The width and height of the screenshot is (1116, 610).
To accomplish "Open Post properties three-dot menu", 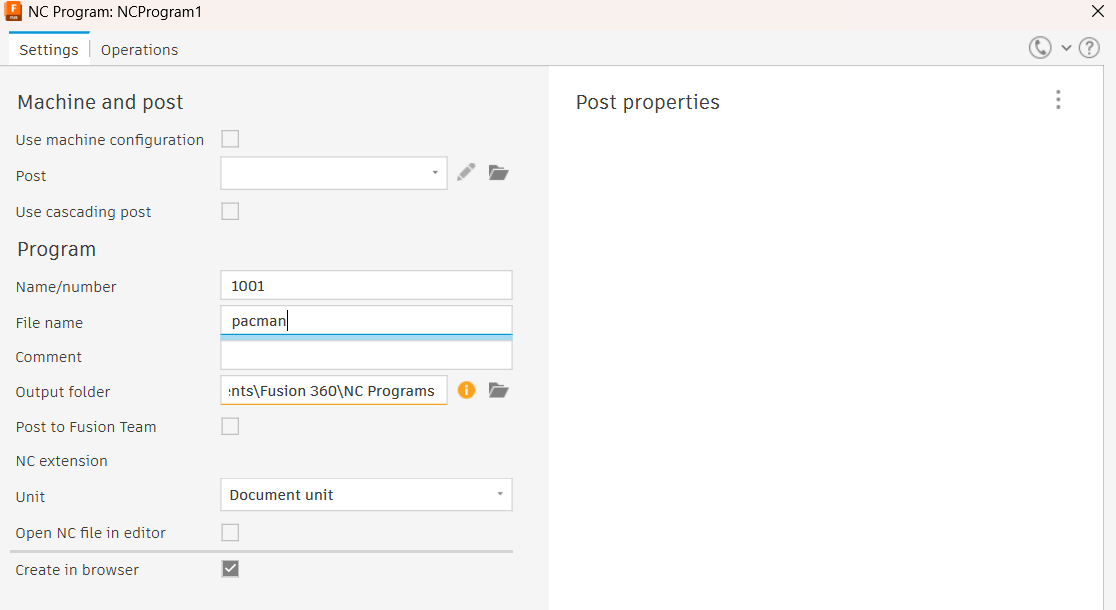I will pos(1058,100).
